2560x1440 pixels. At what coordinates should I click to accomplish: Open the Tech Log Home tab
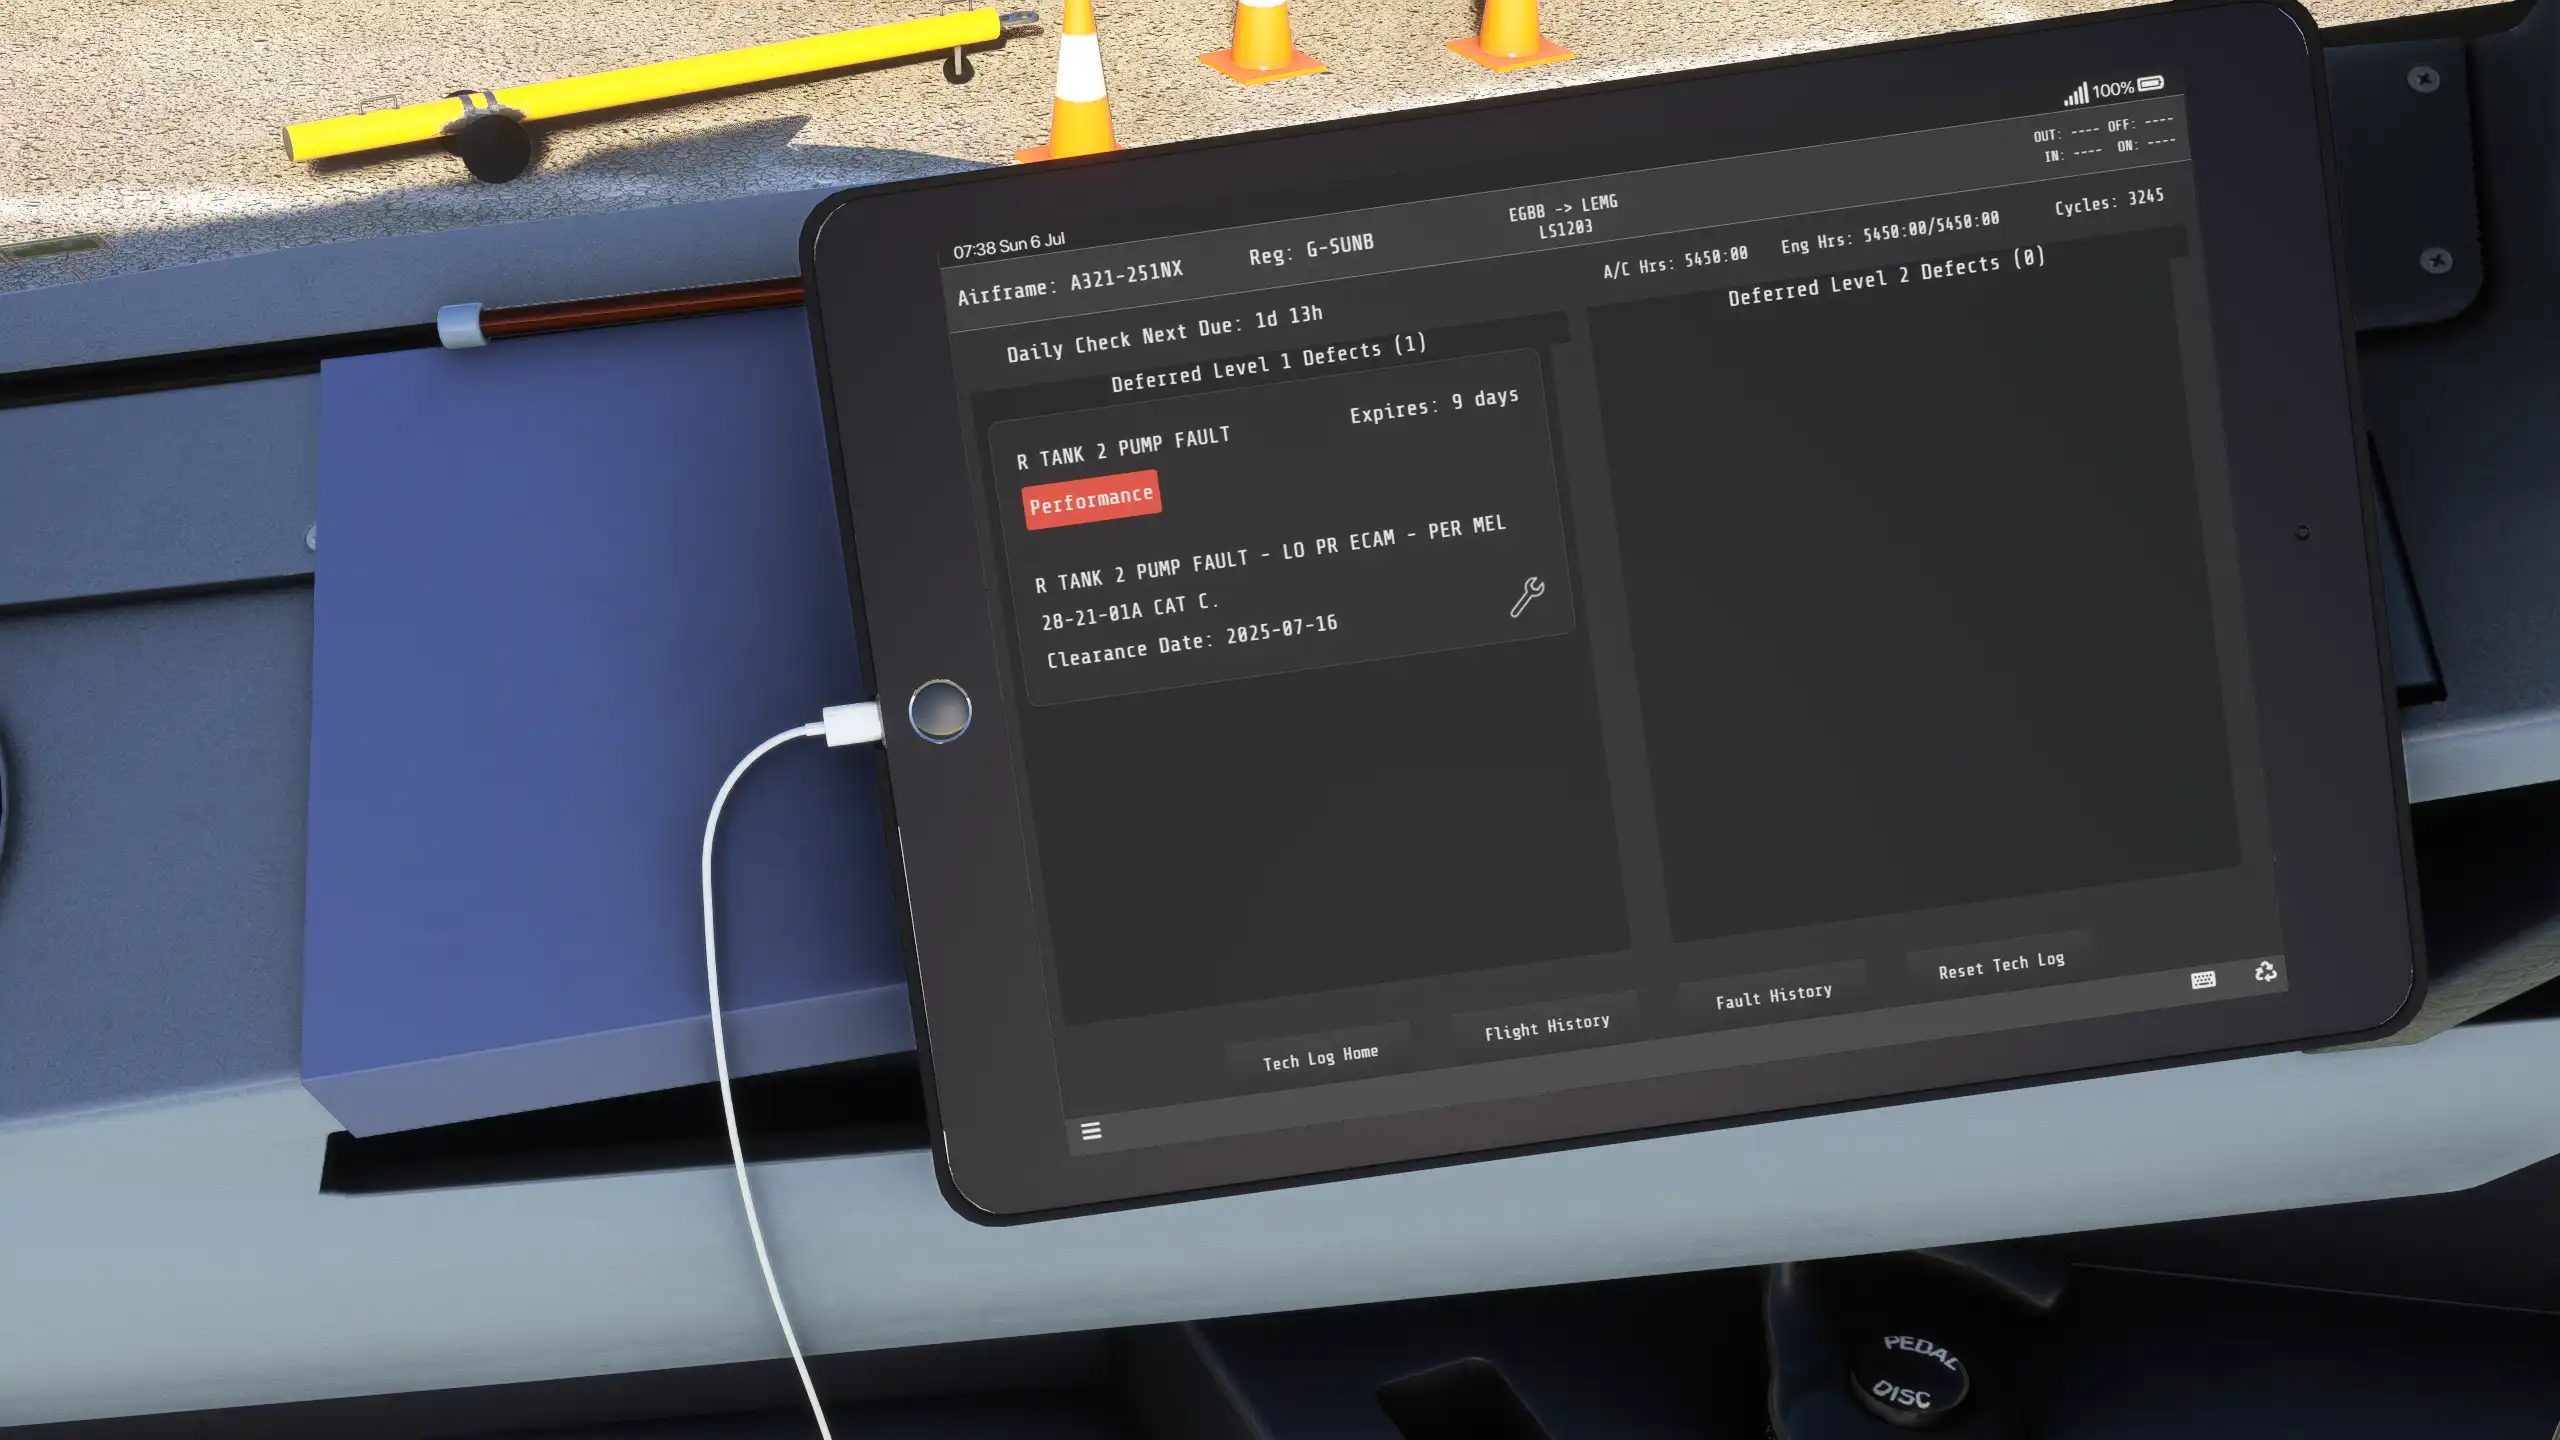(1320, 1058)
